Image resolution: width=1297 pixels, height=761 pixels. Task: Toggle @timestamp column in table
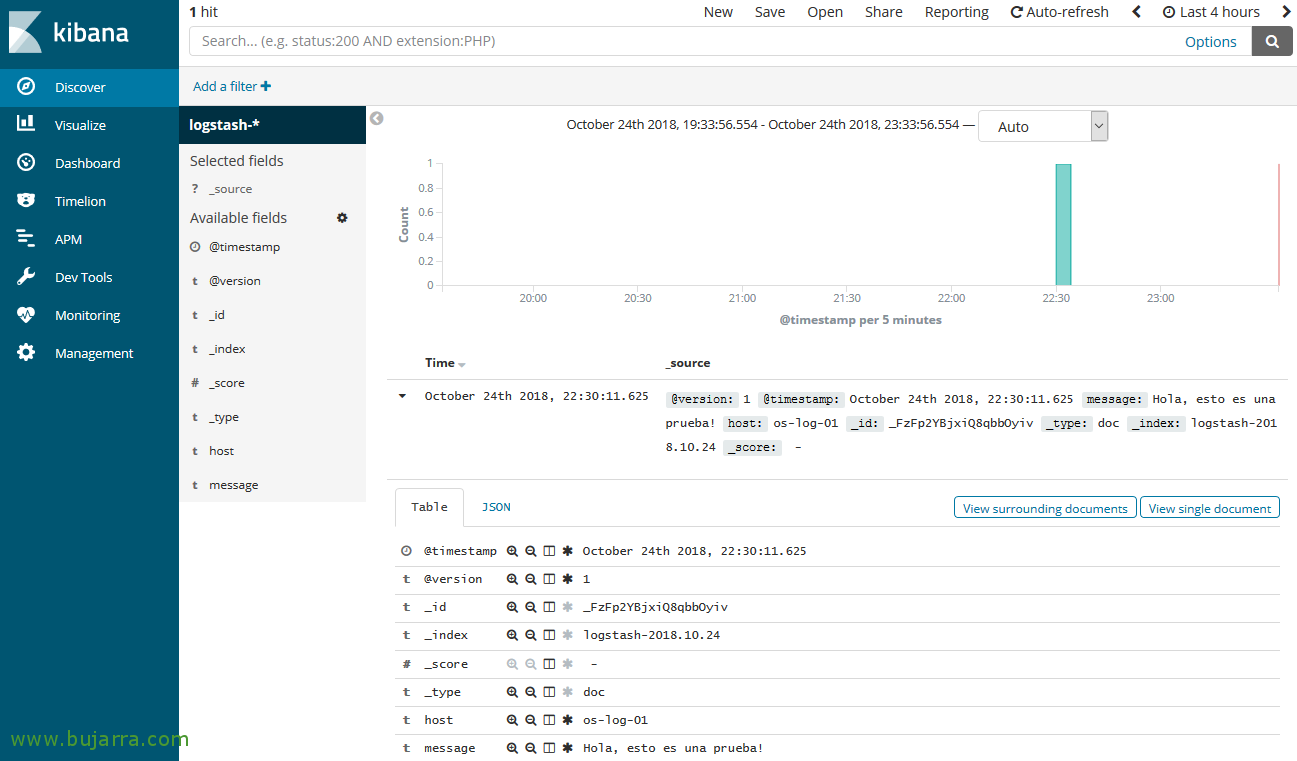549,551
